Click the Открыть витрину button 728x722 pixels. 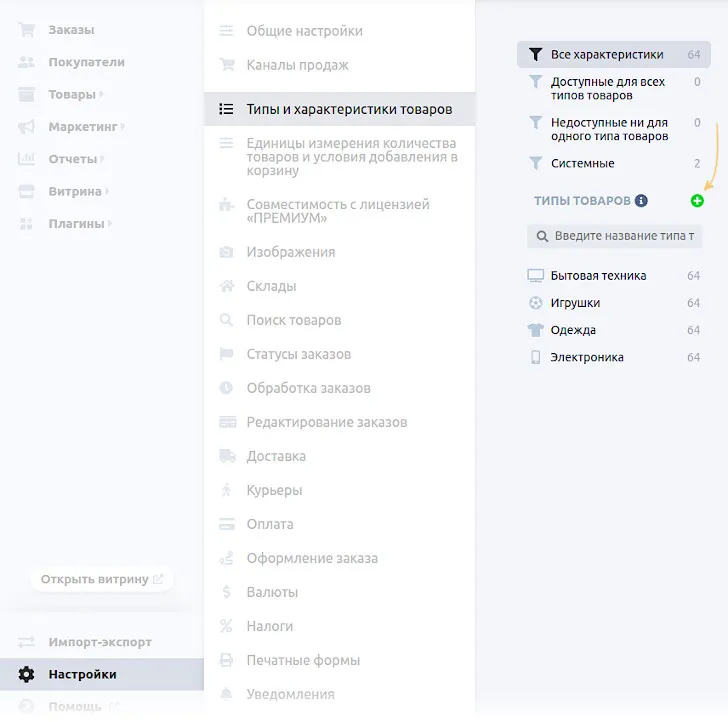[101, 579]
